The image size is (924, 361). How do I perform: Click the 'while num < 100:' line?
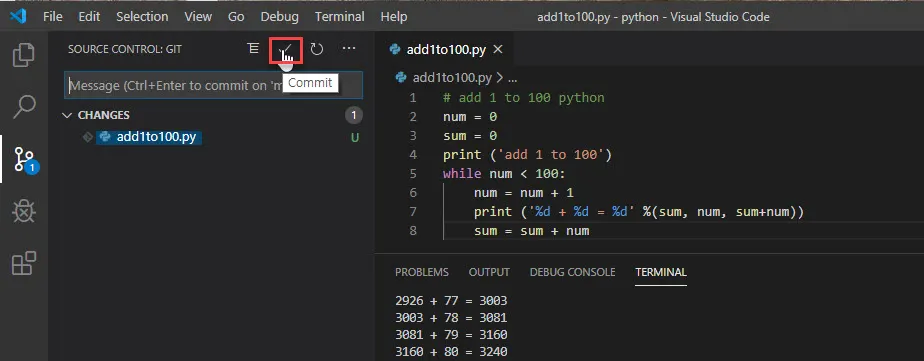pyautogui.click(x=504, y=174)
